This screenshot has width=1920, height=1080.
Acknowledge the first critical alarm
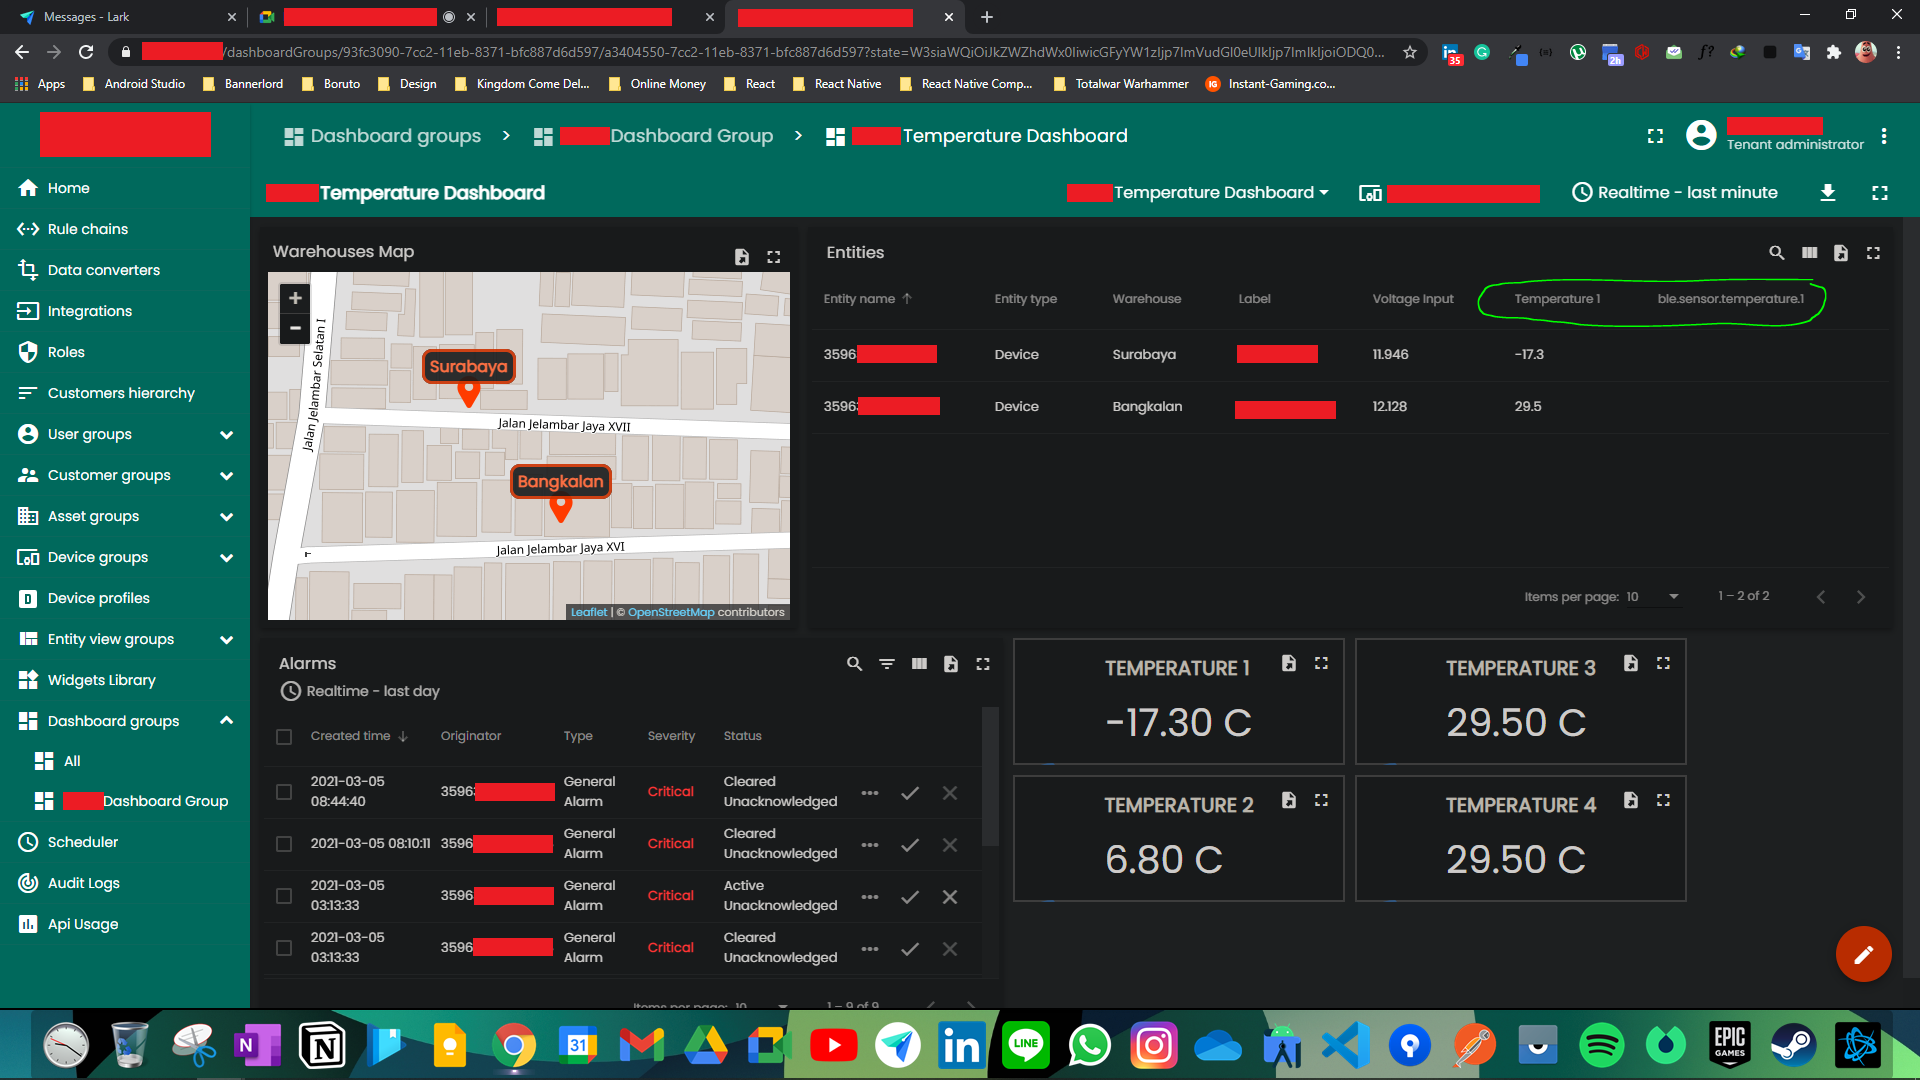(x=910, y=793)
